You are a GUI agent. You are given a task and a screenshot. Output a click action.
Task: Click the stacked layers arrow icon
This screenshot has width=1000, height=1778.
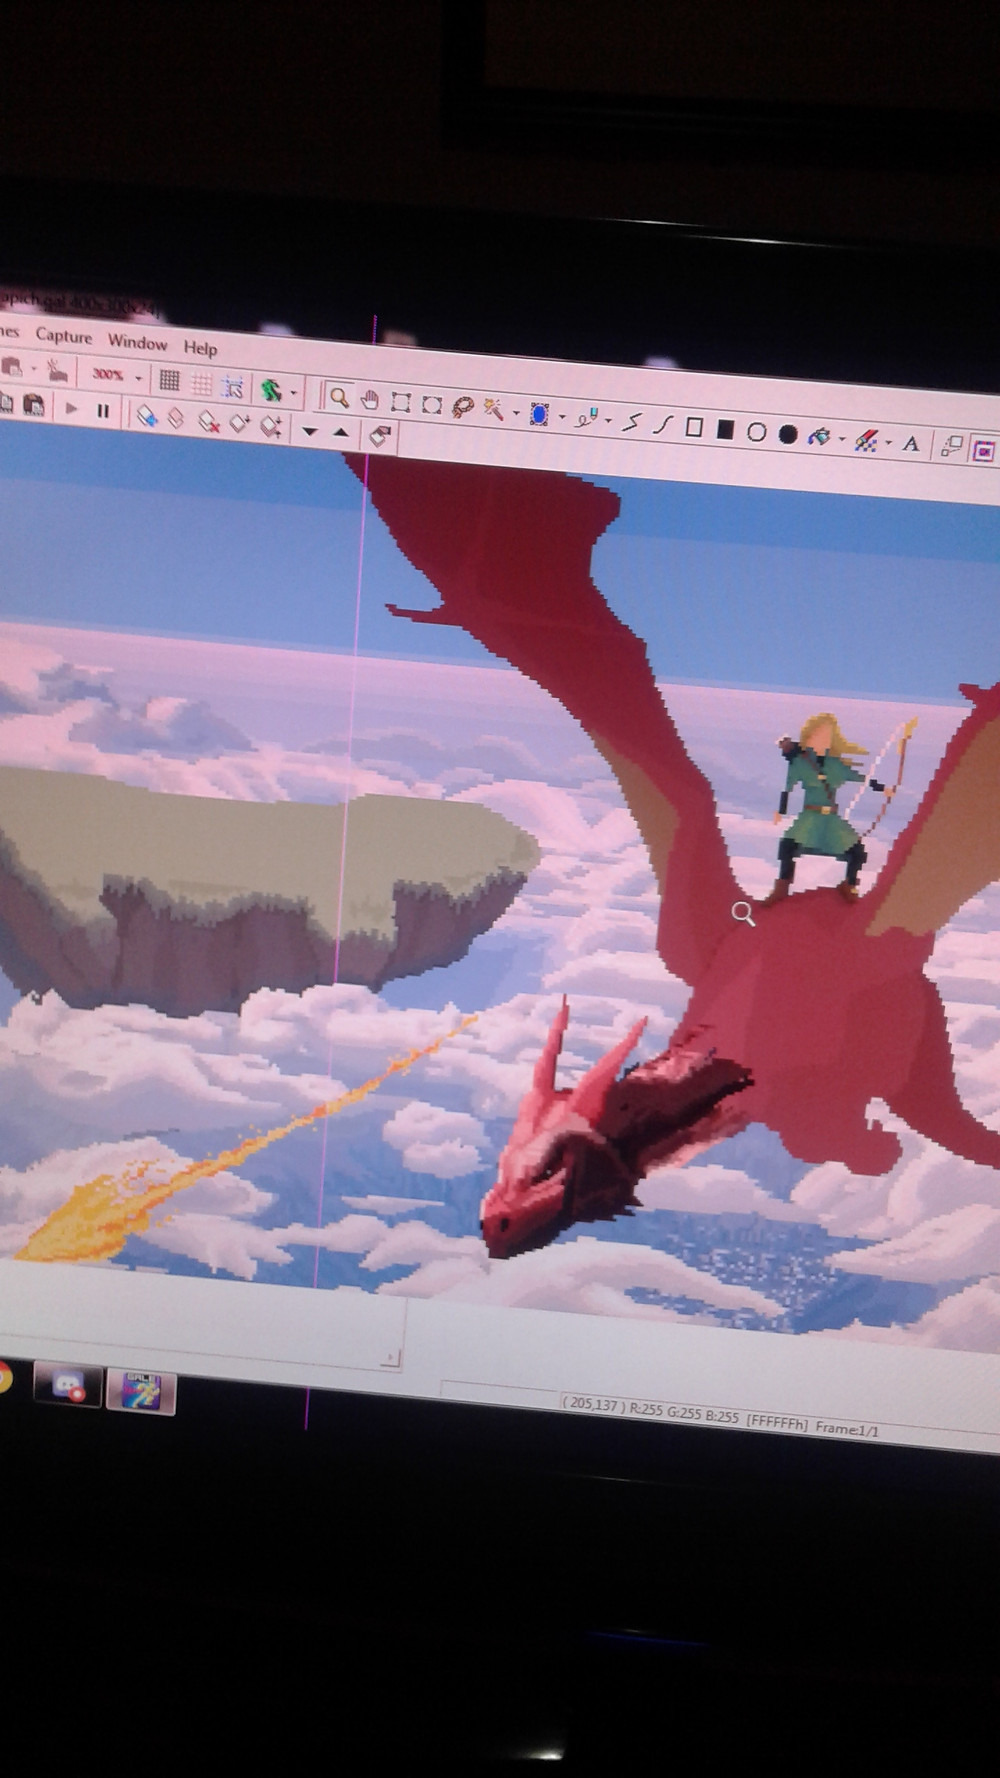270,426
